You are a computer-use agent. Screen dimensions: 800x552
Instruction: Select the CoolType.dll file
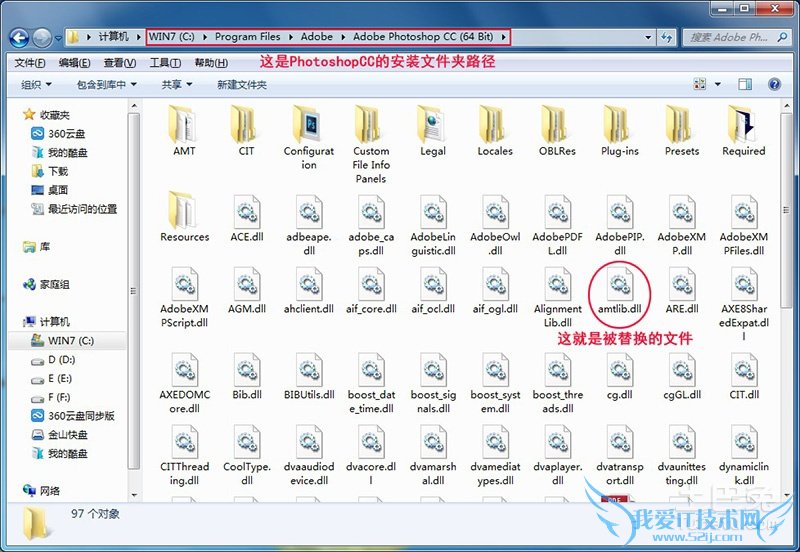click(x=246, y=454)
